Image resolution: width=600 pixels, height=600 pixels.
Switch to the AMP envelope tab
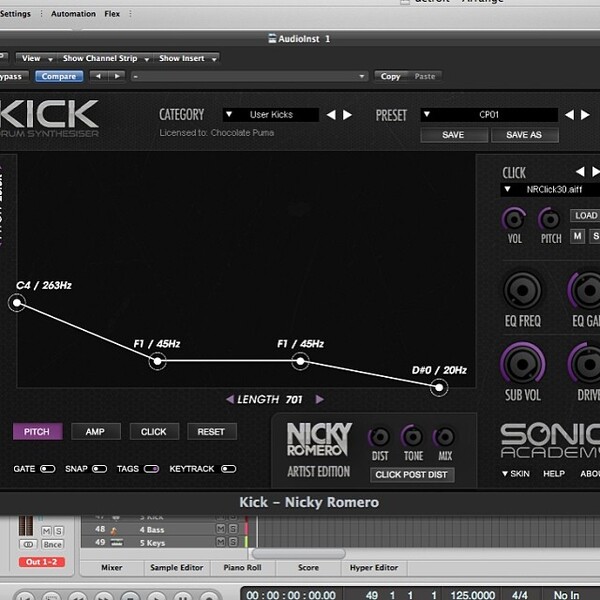96,432
